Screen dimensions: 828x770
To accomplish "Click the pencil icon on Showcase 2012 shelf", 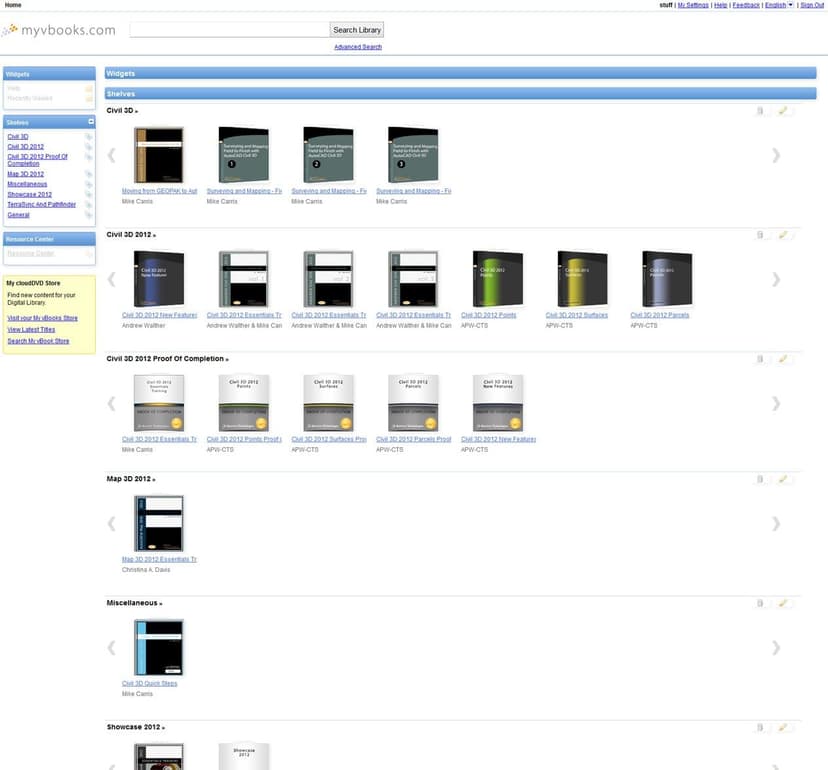I will (x=783, y=727).
